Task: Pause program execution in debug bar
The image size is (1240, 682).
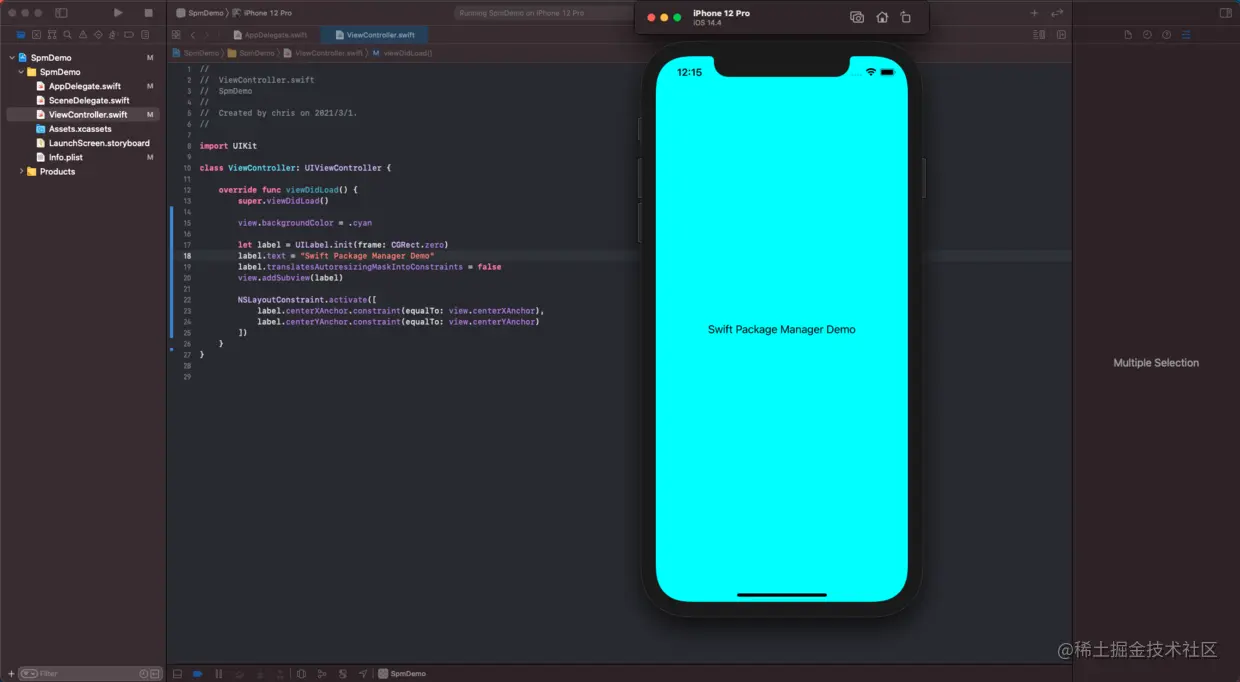Action: (x=219, y=674)
